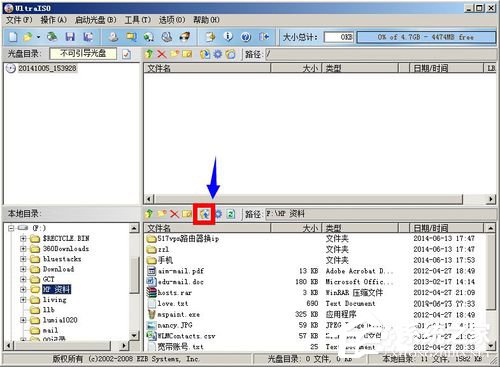Open the dropdown arrow beside Open icon

point(38,37)
